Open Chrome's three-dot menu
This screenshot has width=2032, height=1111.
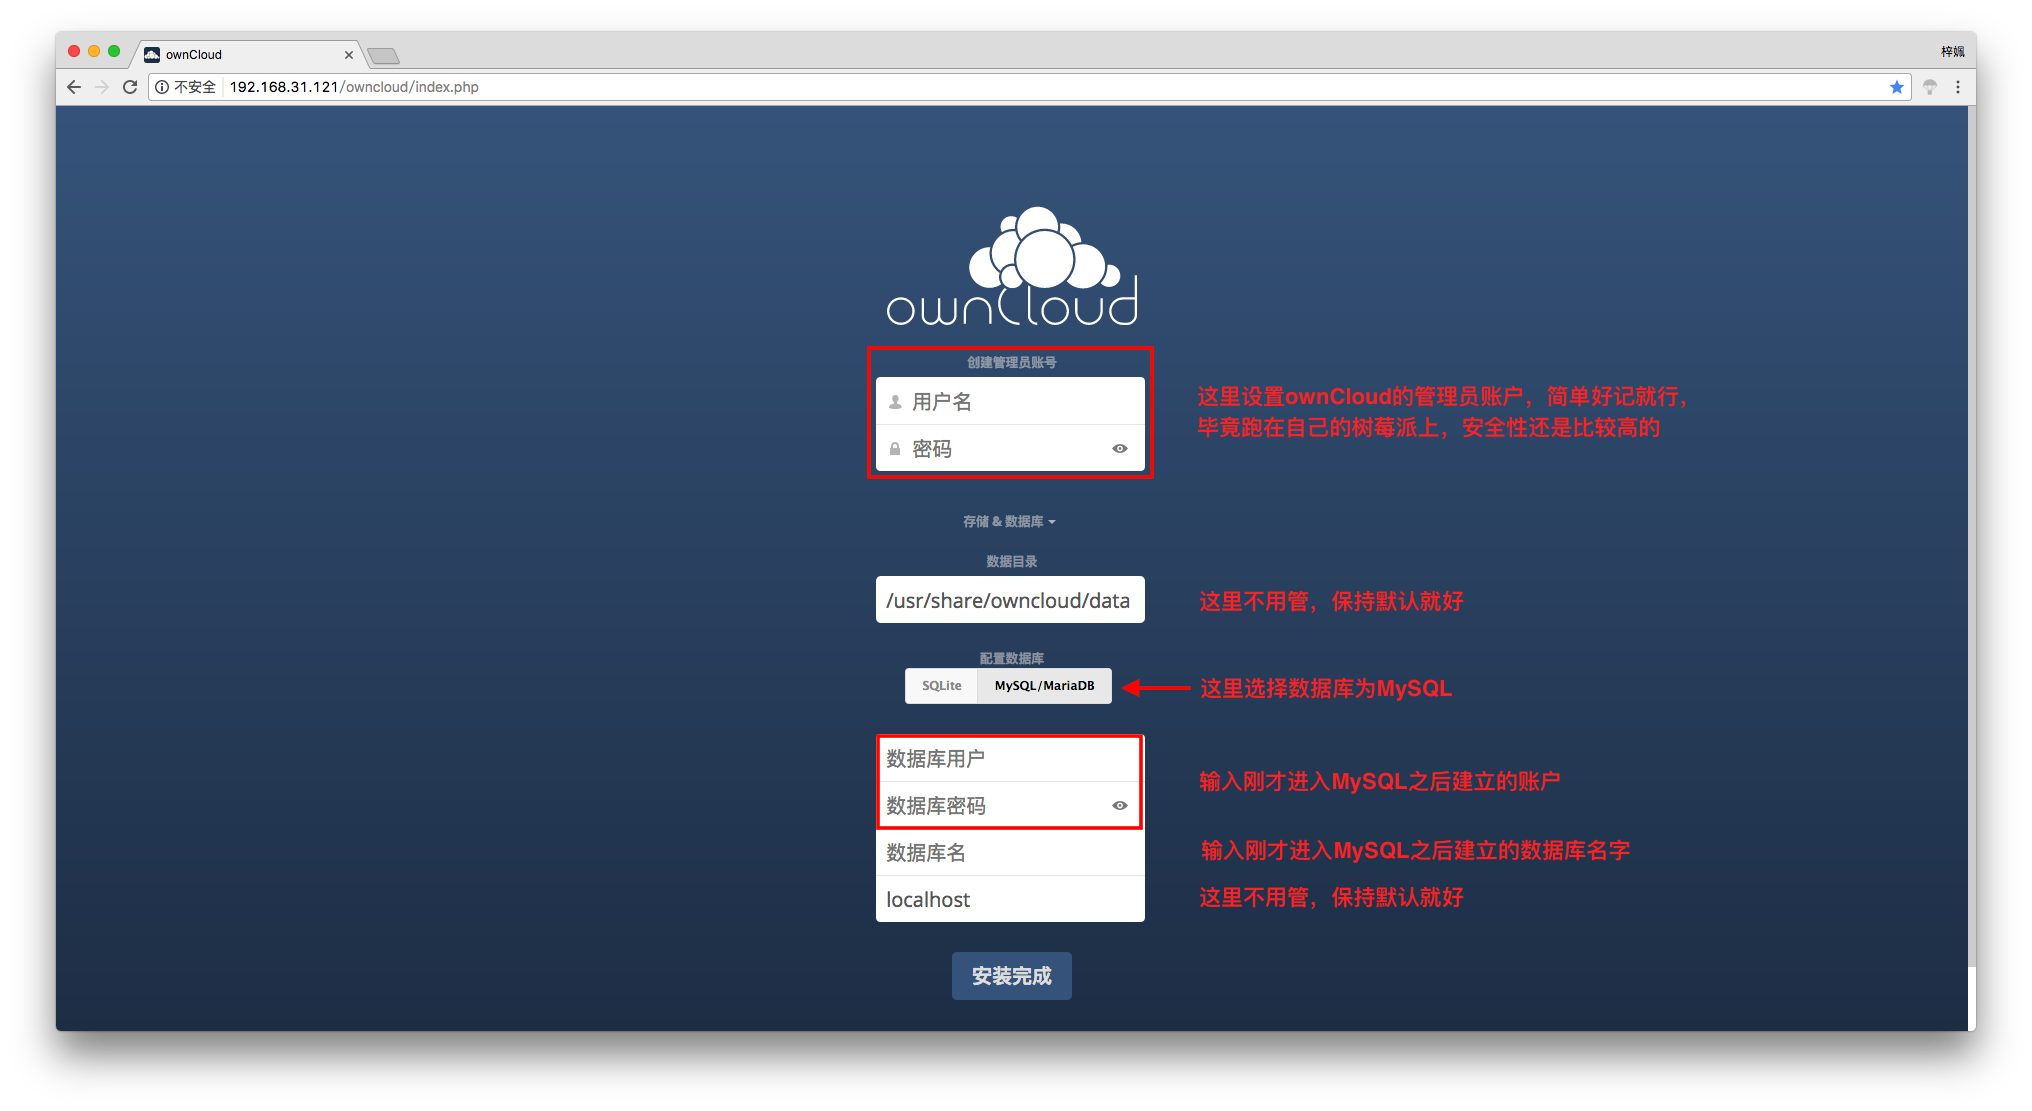(1958, 87)
